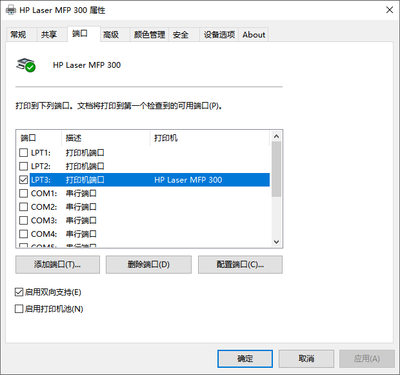This screenshot has height=375, width=400.
Task: Check the LPT1: port checkbox
Action: point(23,153)
